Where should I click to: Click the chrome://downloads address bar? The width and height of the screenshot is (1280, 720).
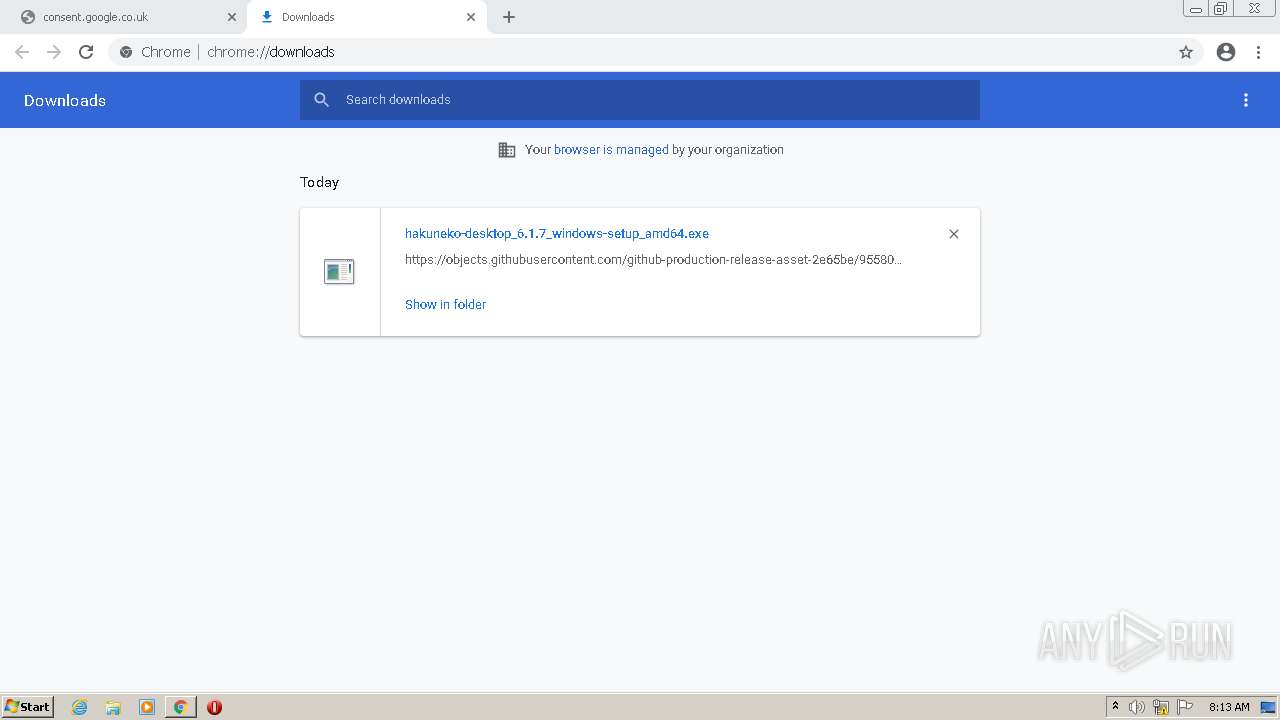click(640, 52)
